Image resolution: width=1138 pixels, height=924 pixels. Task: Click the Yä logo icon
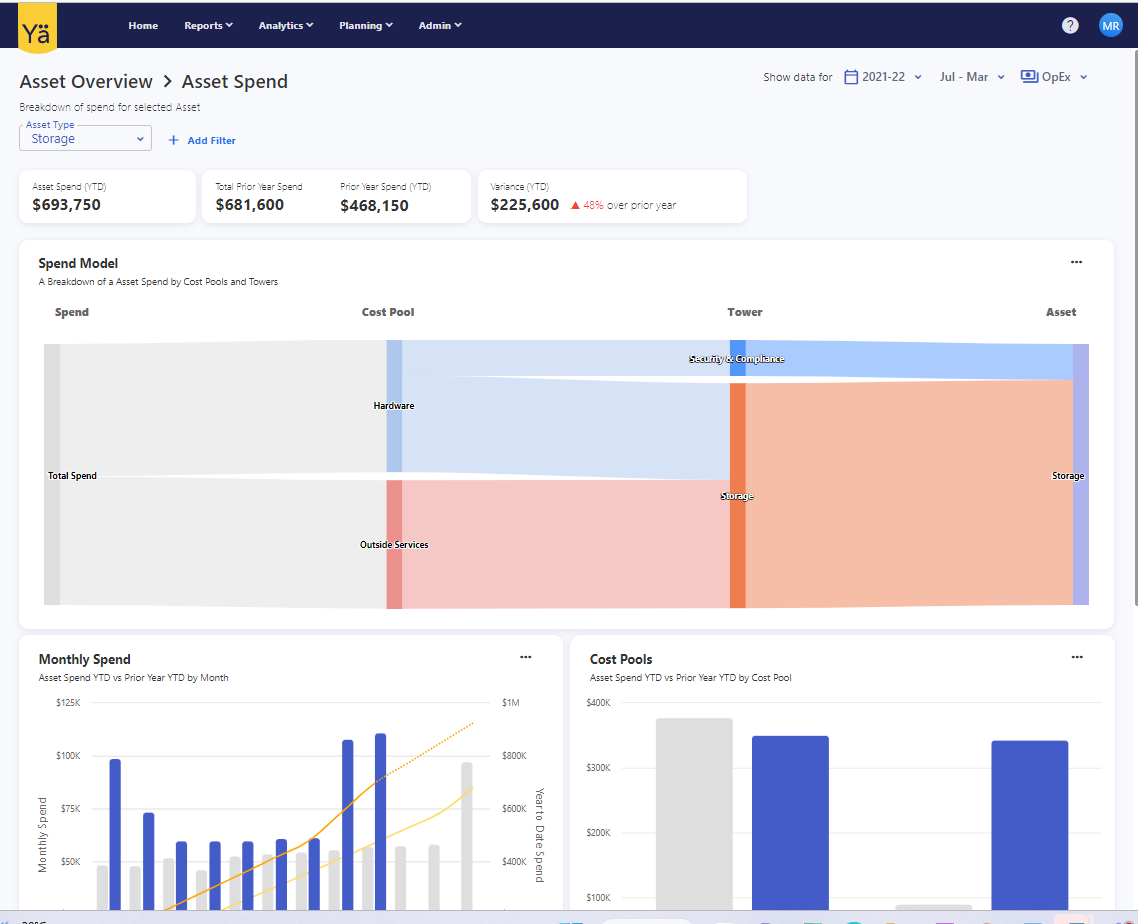[x=38, y=27]
